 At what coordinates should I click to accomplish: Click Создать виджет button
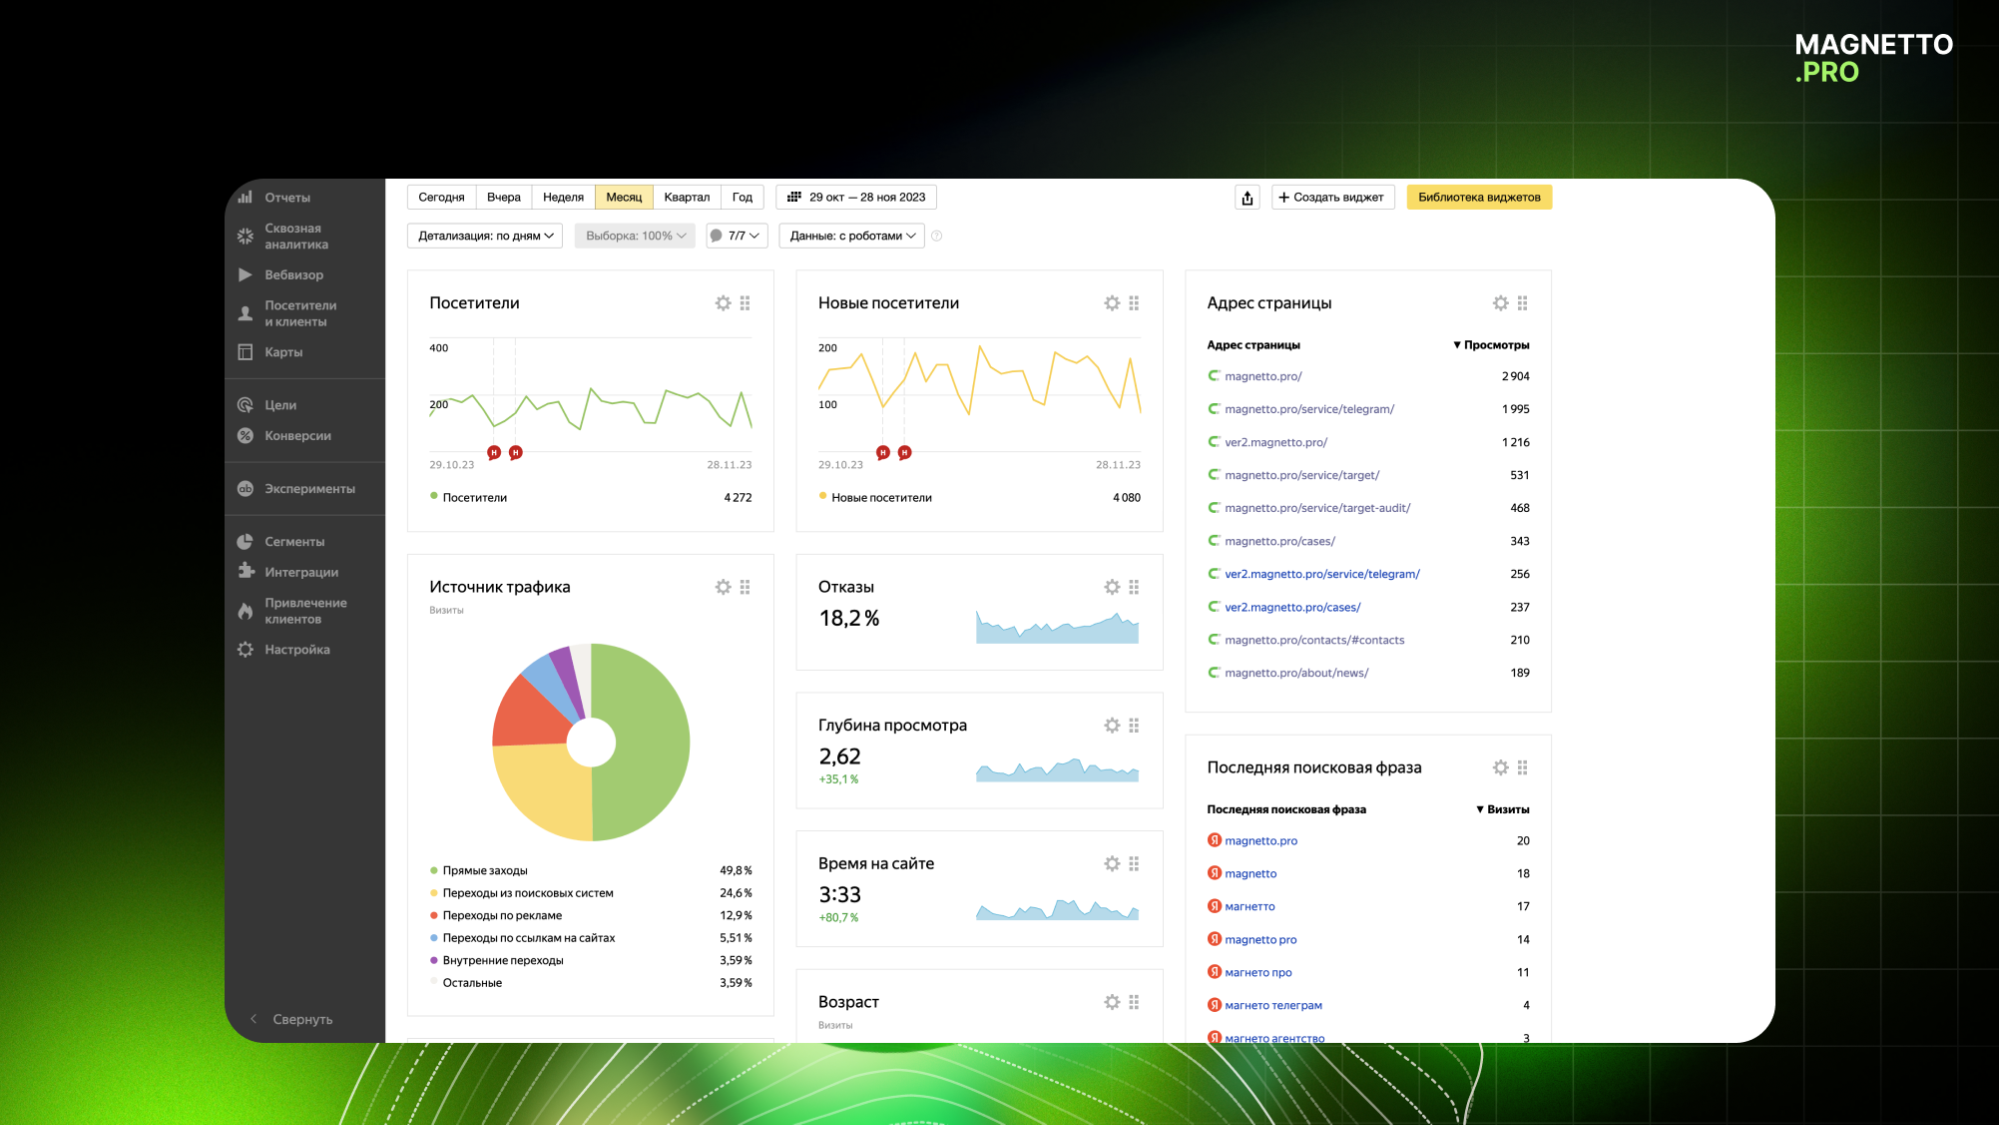[1331, 197]
